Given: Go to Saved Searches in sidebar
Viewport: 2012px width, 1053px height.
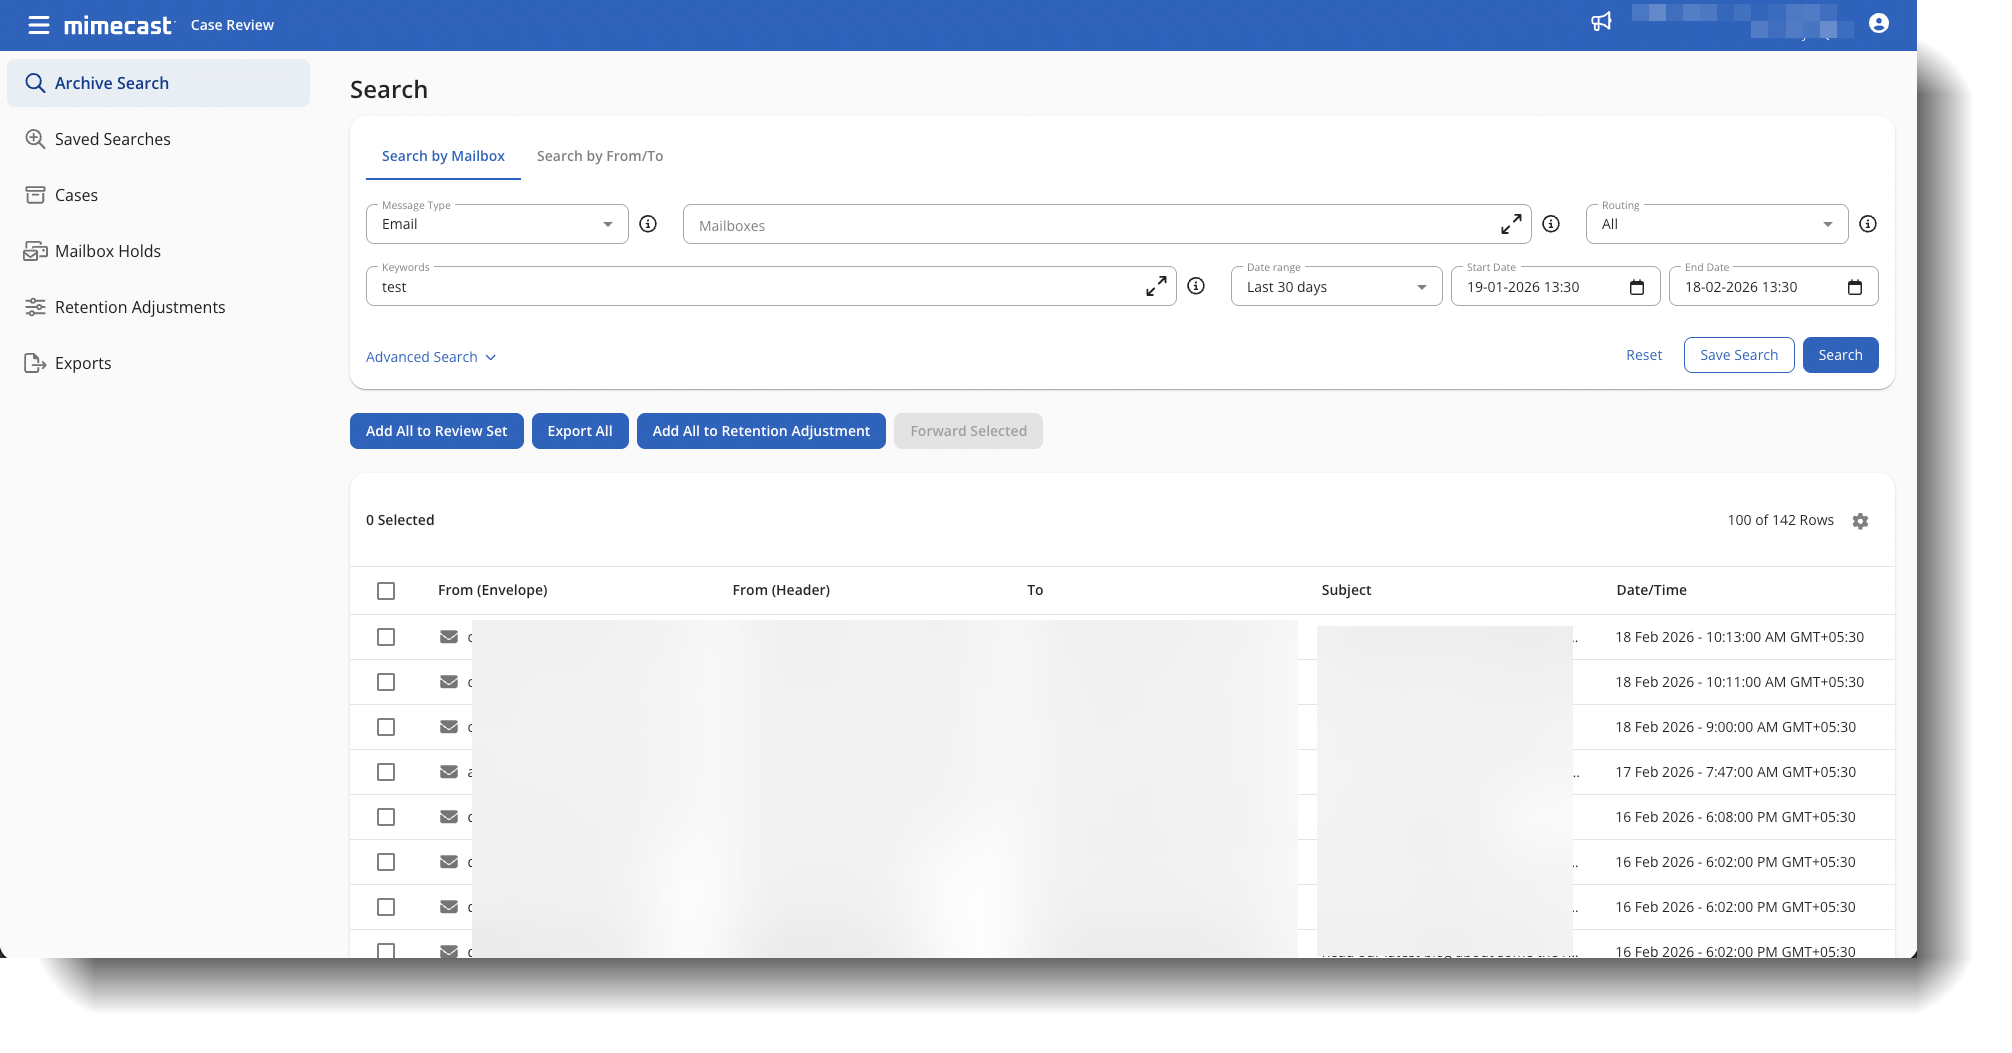Looking at the screenshot, I should click(112, 139).
